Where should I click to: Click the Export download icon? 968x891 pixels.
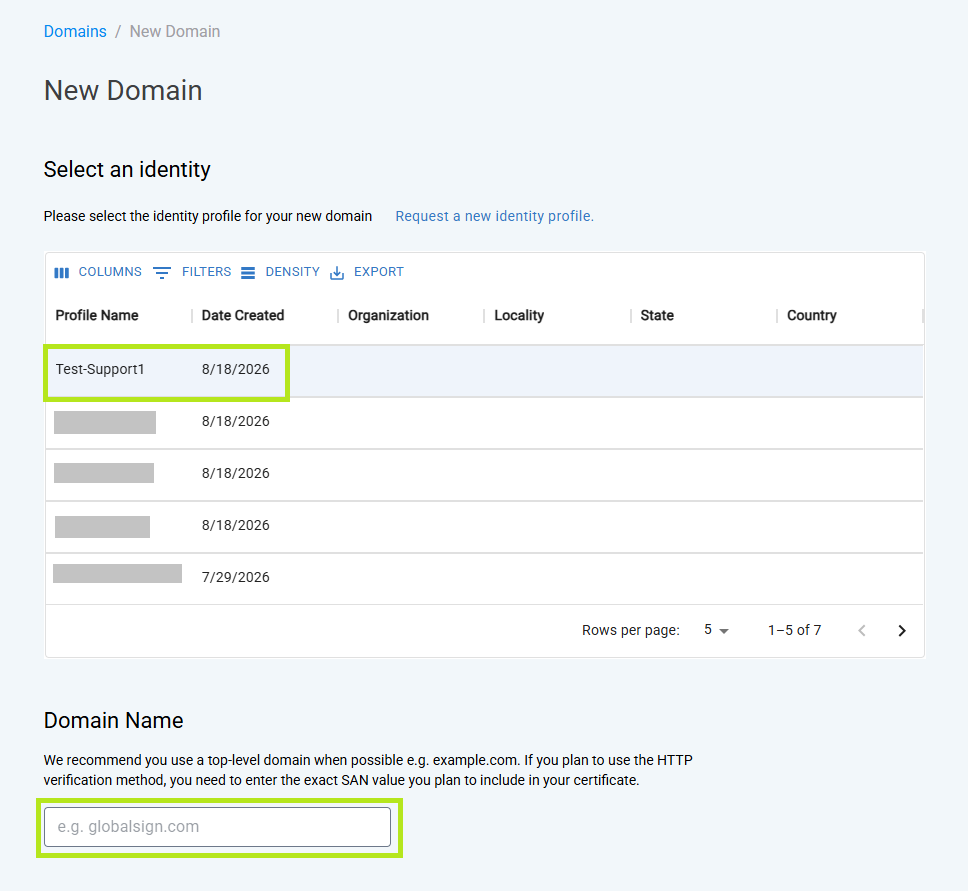coord(336,272)
